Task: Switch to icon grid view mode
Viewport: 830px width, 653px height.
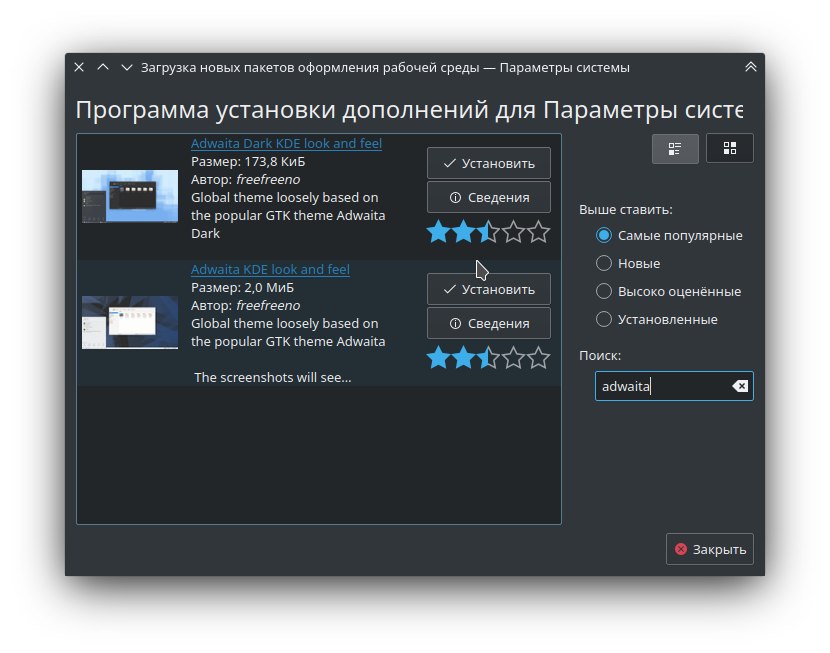Action: point(729,149)
